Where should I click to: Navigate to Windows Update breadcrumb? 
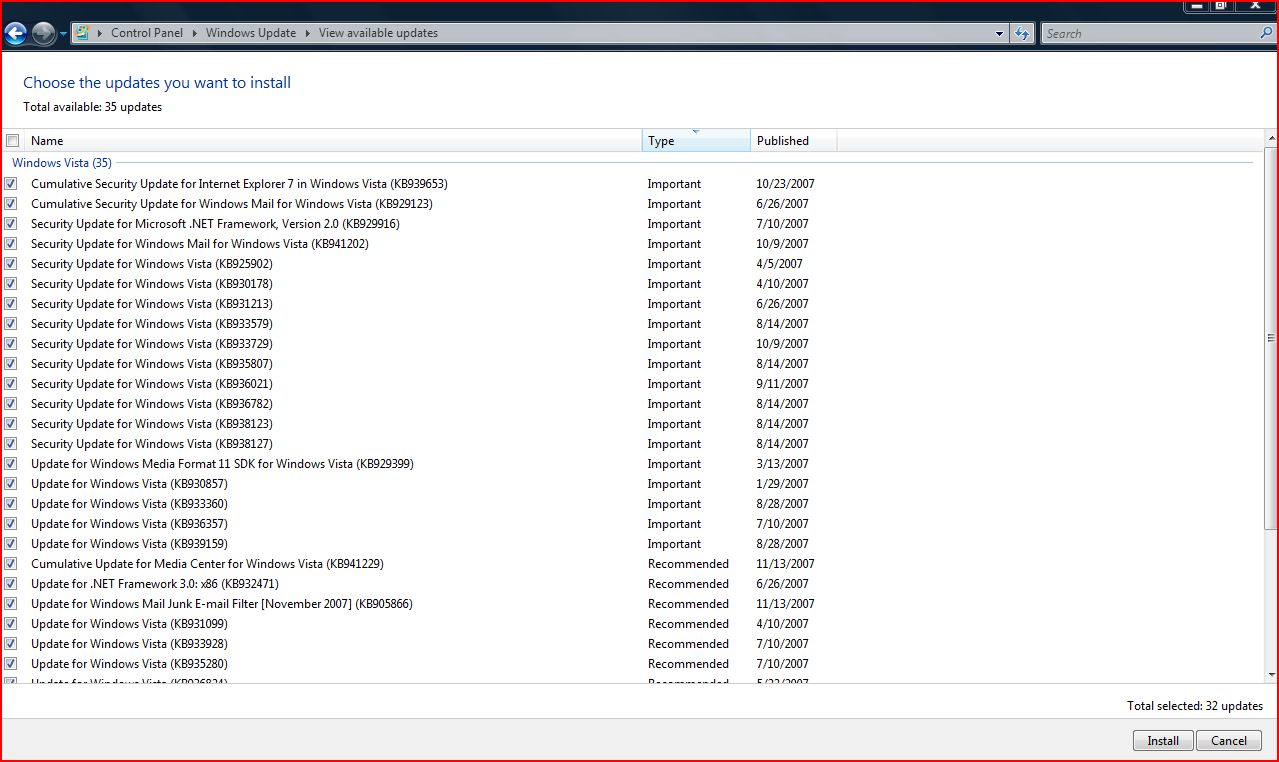(251, 33)
